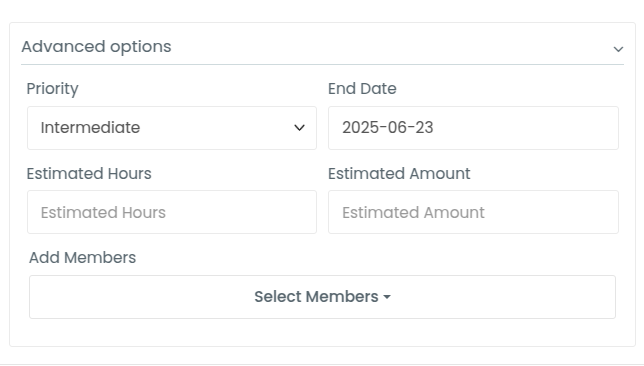Screen dimensions: 644x366
Task: Click the Priority dropdown arrow icon
Action: pos(299,128)
